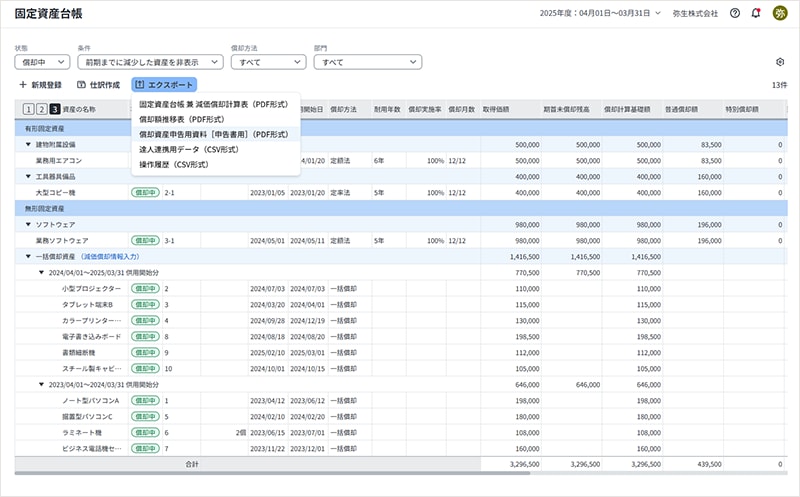This screenshot has height=497, width=800.
Task: Collapse 2023/04/01〜2024/03/31 供用開始分 group
Action: pyautogui.click(x=42, y=384)
